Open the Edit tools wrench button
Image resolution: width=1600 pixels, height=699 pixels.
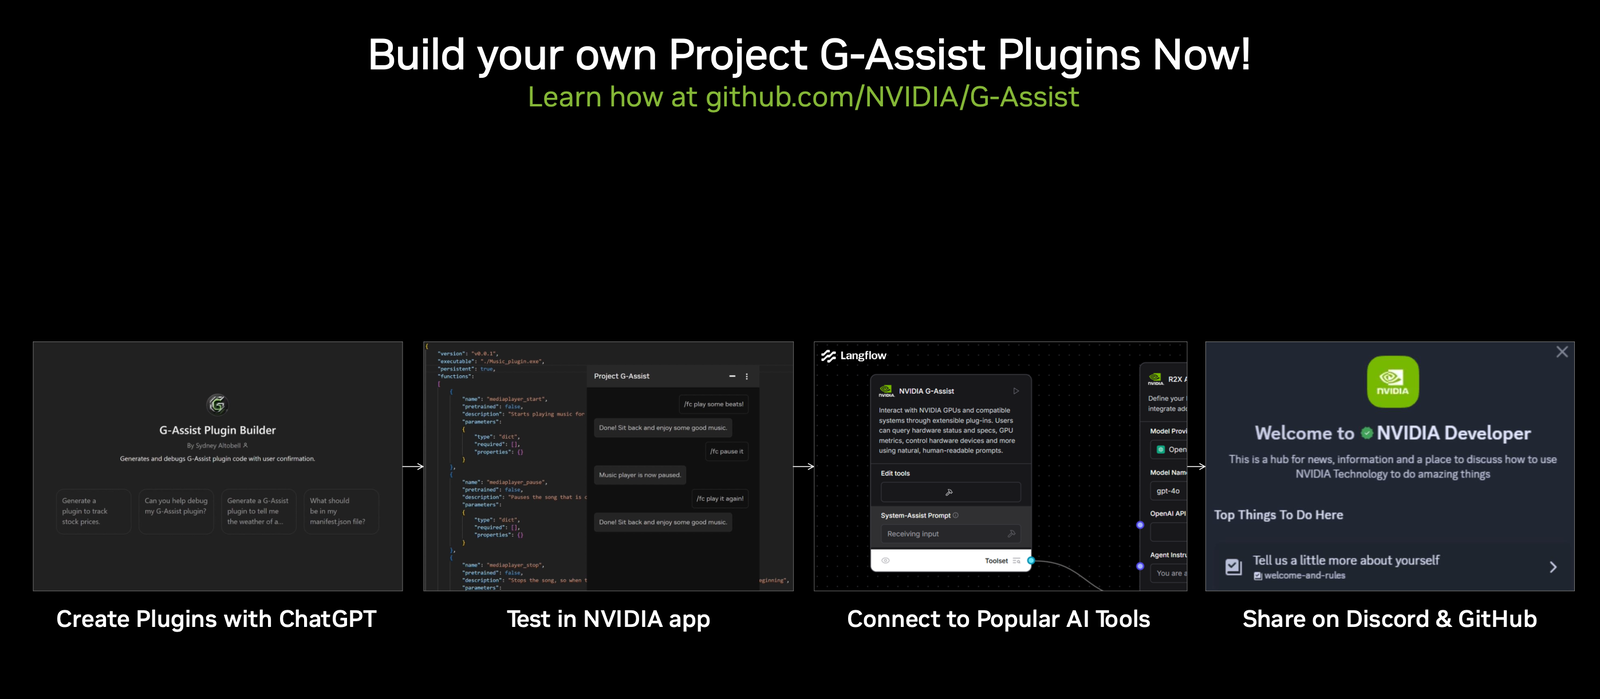[950, 492]
